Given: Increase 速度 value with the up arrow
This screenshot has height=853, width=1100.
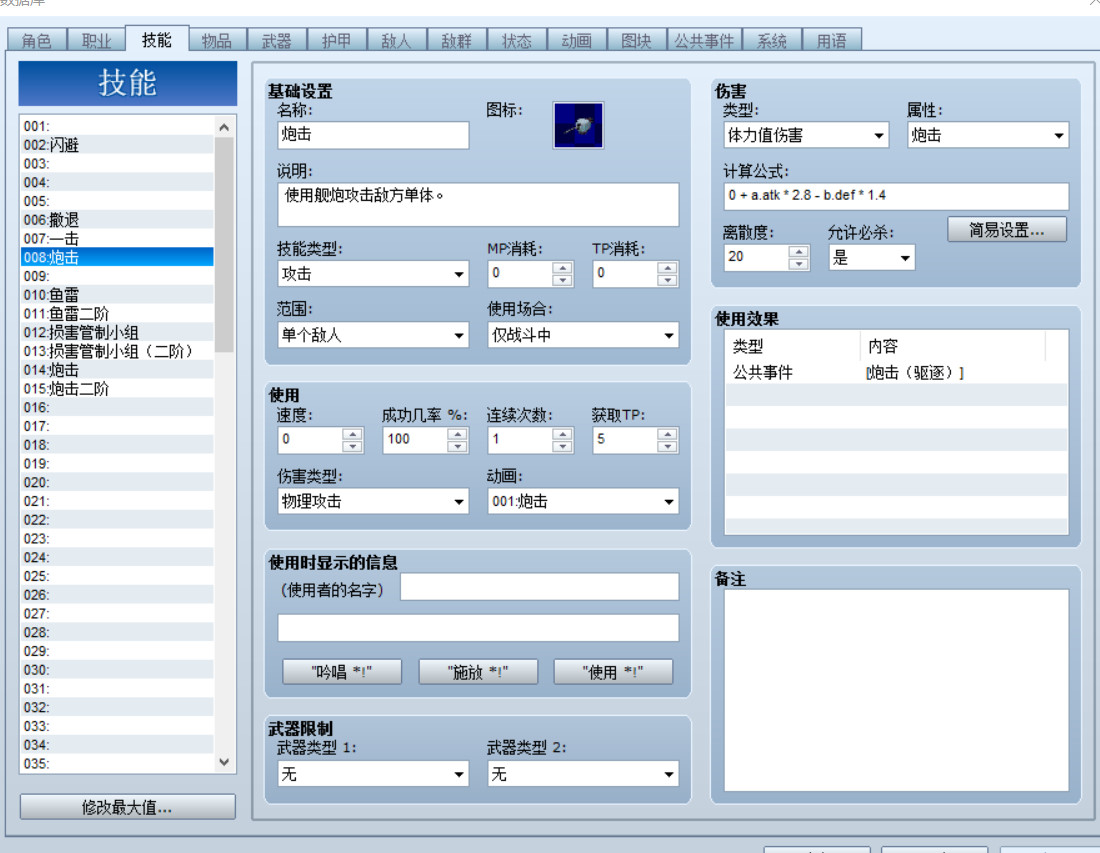Looking at the screenshot, I should pos(352,434).
